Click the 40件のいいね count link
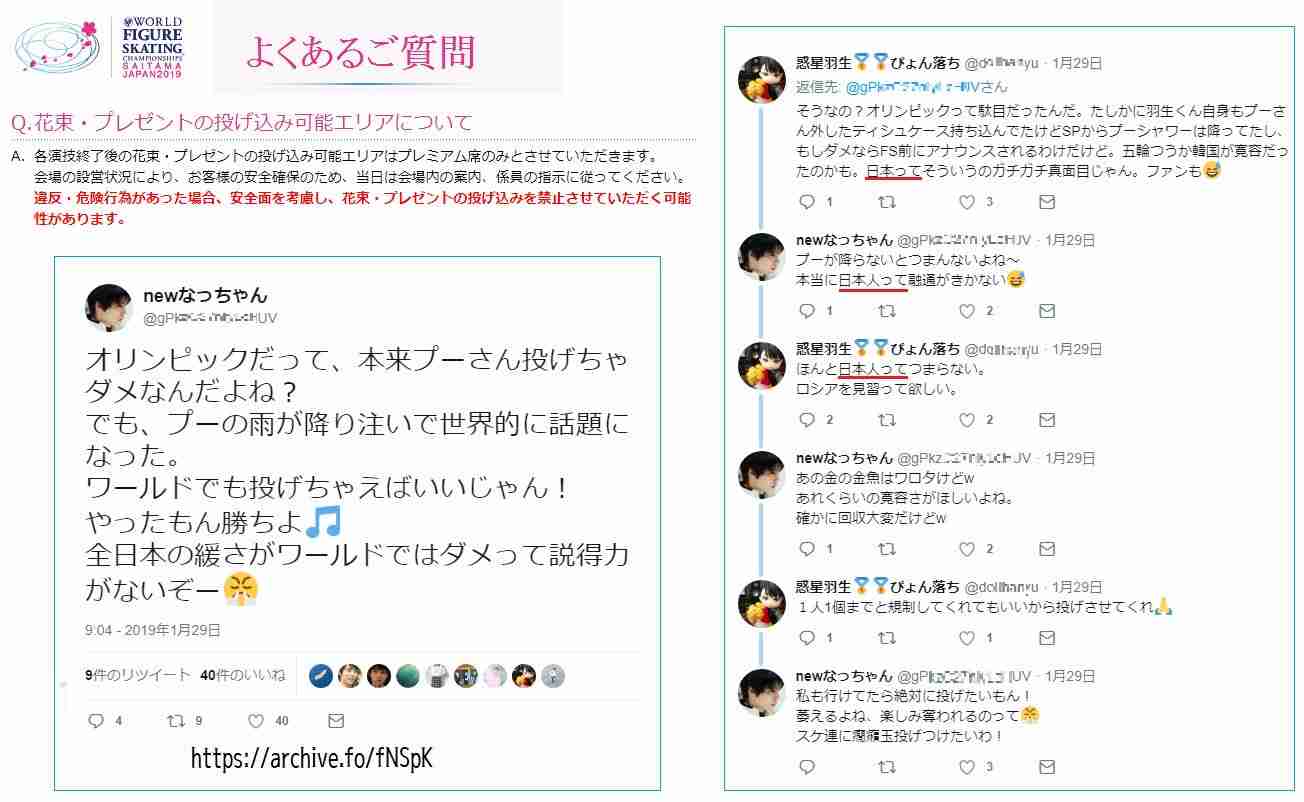 pyautogui.click(x=243, y=676)
